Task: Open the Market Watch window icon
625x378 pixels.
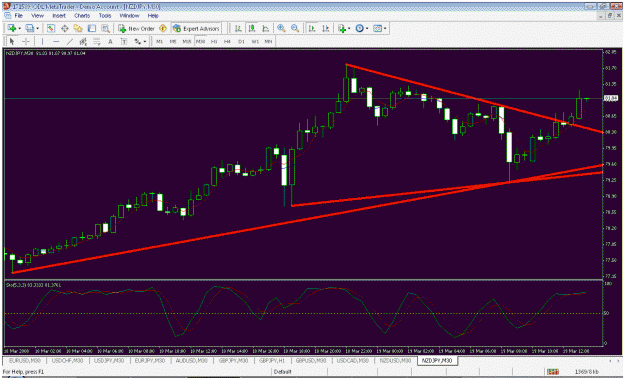Action: tap(51, 28)
